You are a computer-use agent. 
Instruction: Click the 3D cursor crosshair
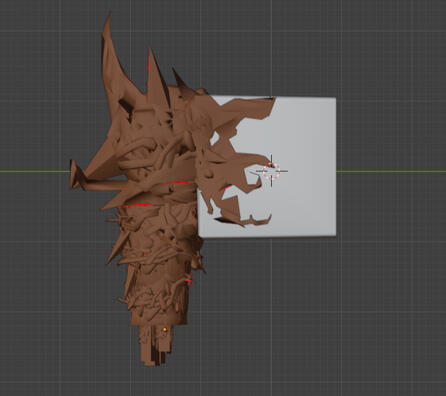click(271, 171)
